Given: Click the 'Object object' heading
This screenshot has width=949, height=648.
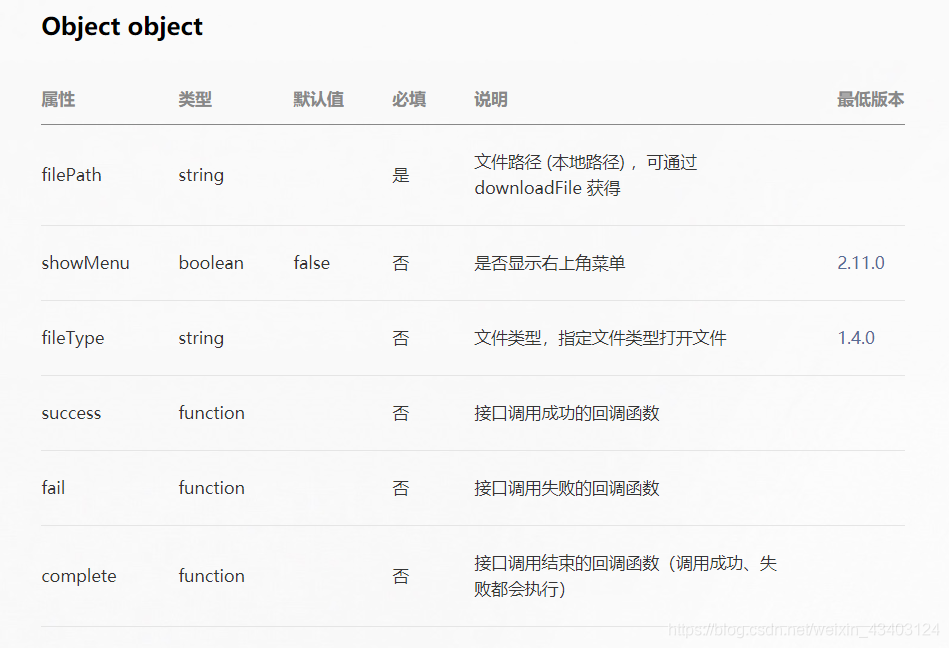Looking at the screenshot, I should pos(121,27).
